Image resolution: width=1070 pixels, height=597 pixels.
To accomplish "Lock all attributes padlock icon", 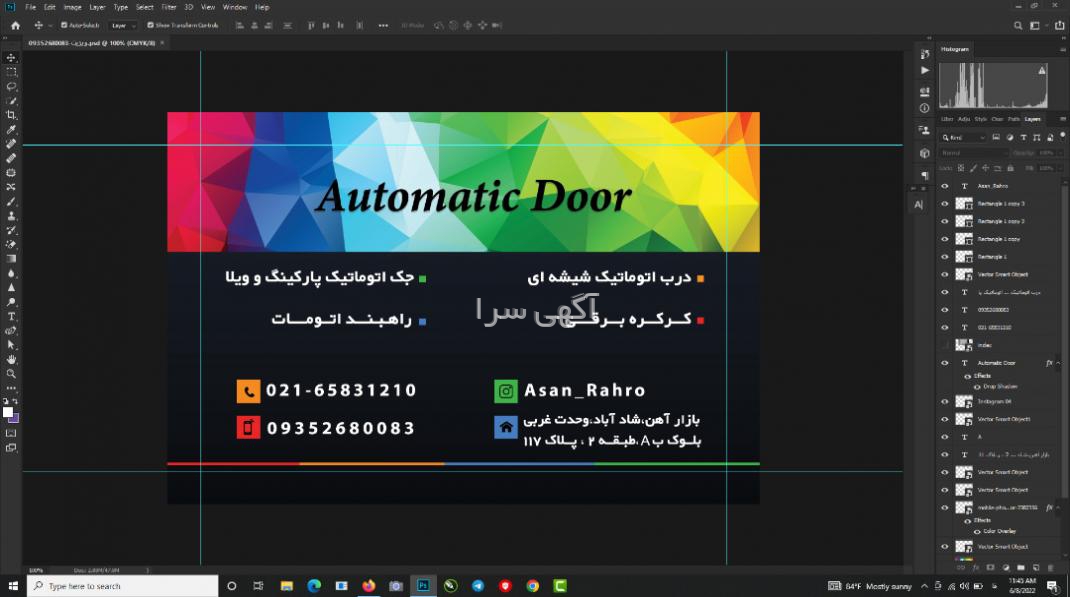I will [1010, 168].
